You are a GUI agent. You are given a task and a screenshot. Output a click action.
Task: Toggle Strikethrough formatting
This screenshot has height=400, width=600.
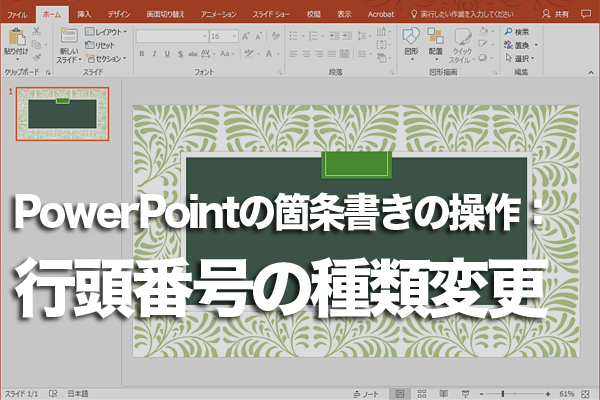tap(193, 54)
